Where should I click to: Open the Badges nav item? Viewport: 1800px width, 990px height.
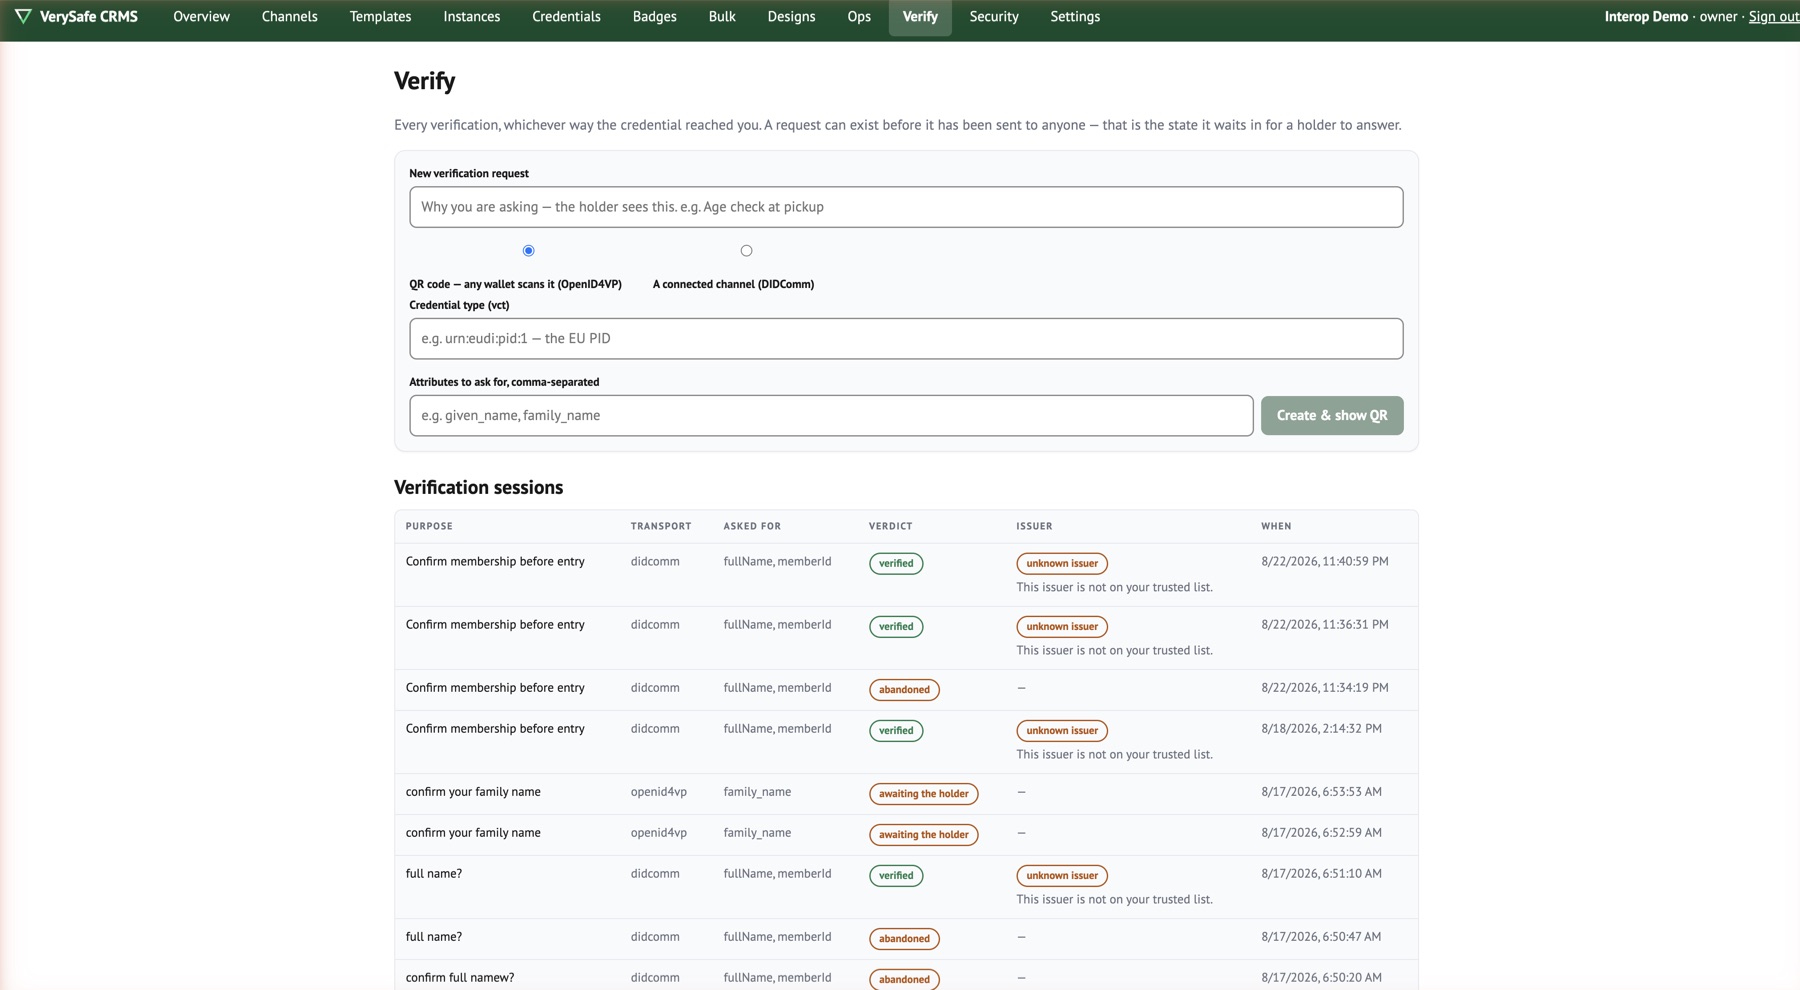654,16
